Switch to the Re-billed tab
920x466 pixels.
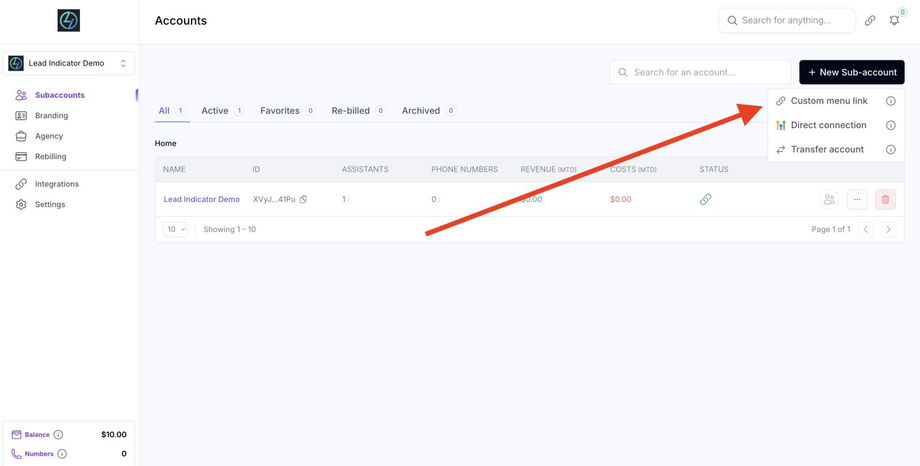[358, 111]
